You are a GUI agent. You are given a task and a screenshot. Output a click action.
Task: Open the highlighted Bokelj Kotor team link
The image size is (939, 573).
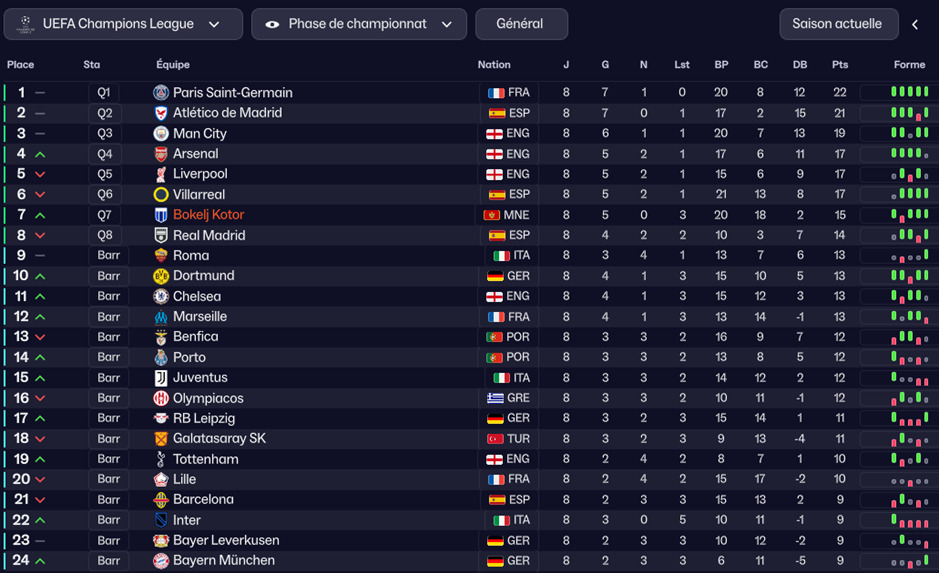tap(208, 215)
